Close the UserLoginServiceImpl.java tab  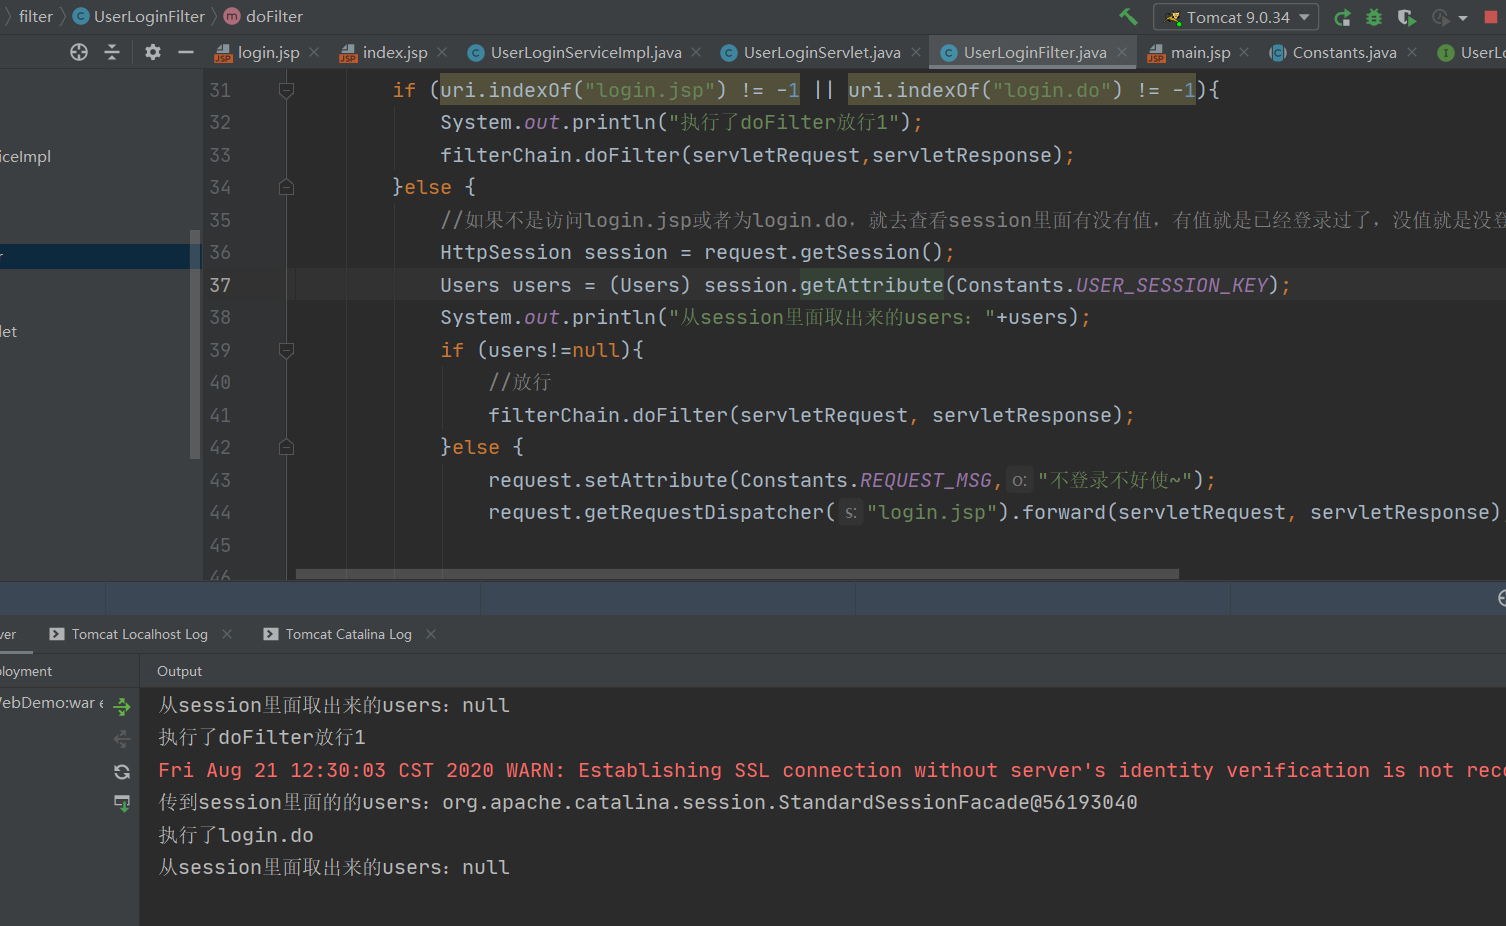(x=696, y=52)
